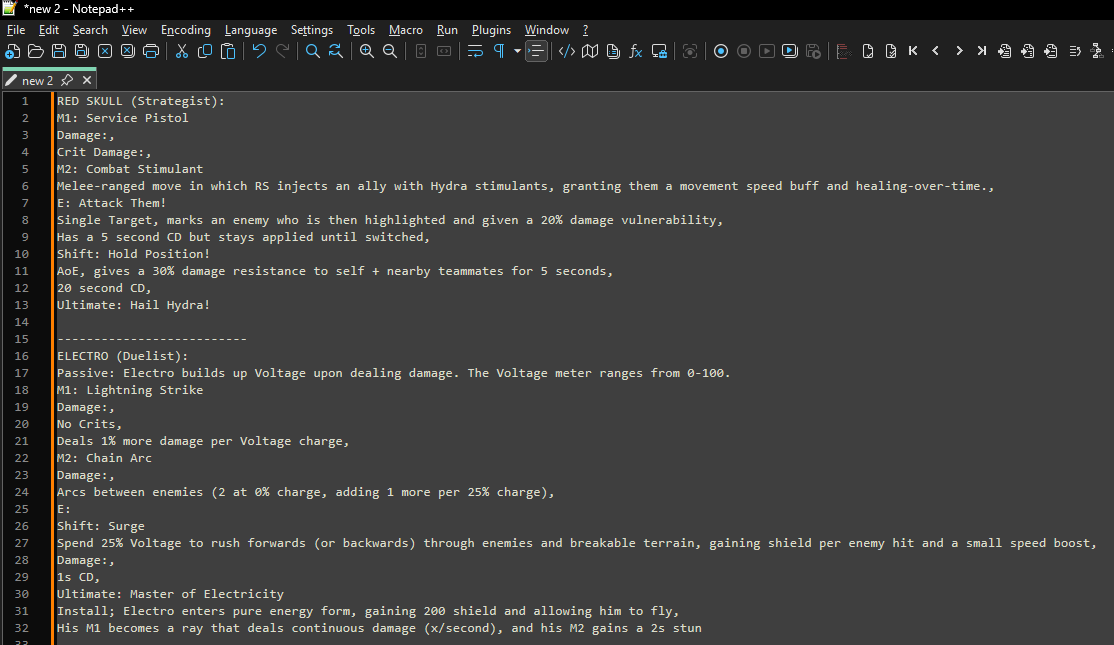Jump to first item with K-left arrow
The height and width of the screenshot is (645, 1114).
pos(913,50)
